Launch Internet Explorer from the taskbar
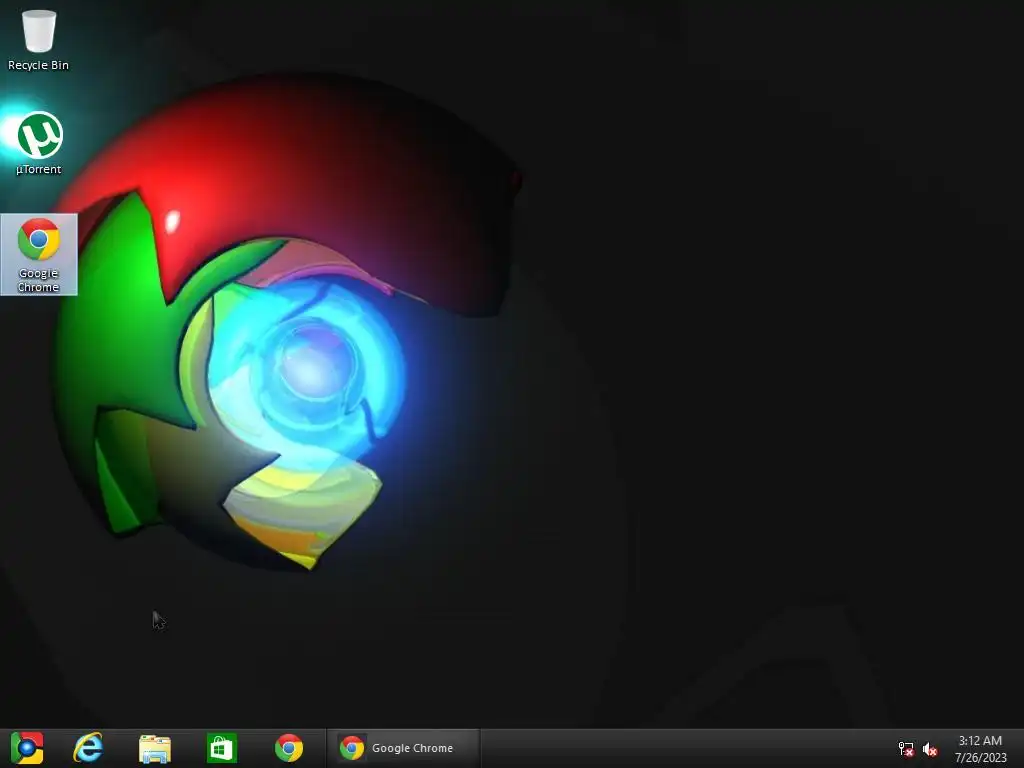Viewport: 1024px width, 768px height. point(88,748)
